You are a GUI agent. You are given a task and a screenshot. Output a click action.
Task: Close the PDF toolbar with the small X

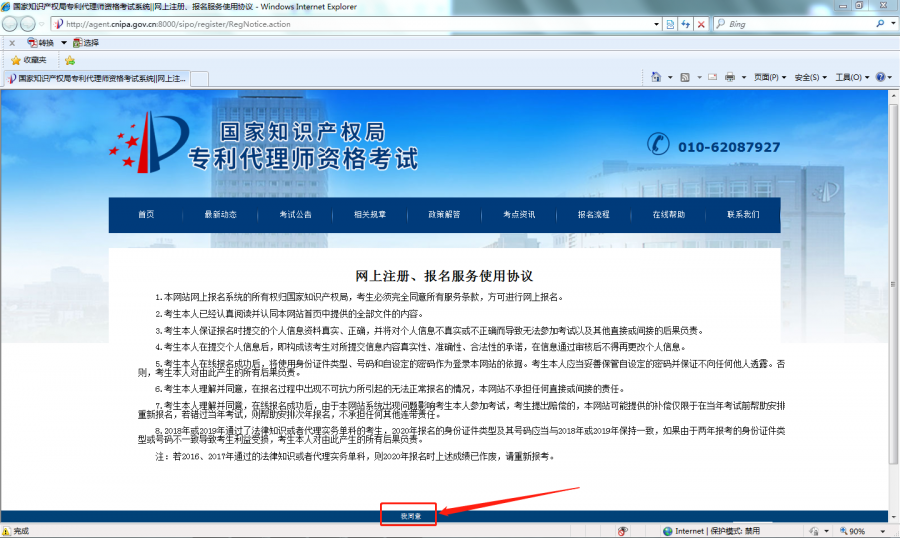point(12,43)
